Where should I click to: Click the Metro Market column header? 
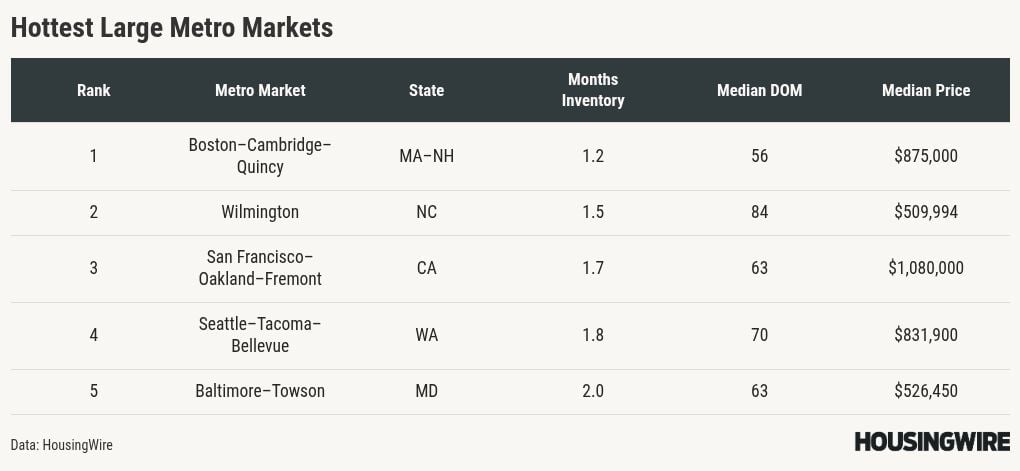tap(260, 90)
